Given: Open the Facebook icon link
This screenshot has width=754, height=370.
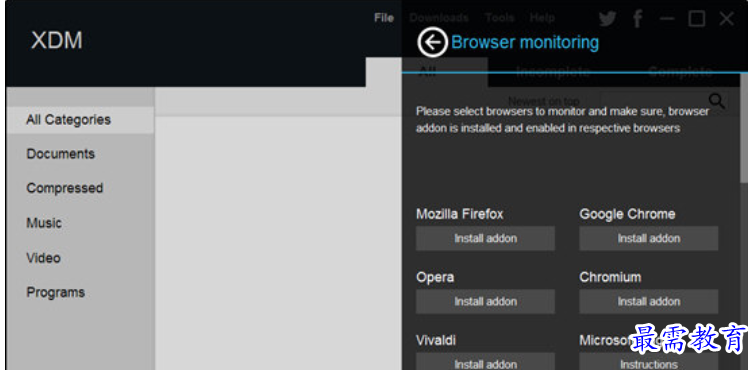Looking at the screenshot, I should coord(638,19).
